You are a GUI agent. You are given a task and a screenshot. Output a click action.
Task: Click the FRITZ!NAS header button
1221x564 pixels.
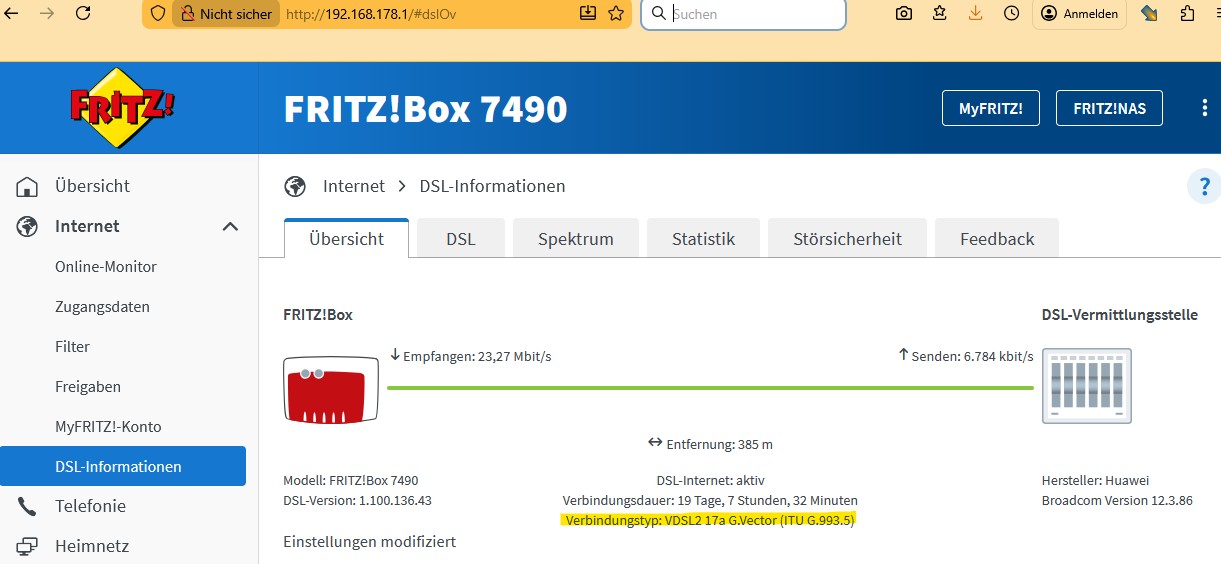point(1109,108)
